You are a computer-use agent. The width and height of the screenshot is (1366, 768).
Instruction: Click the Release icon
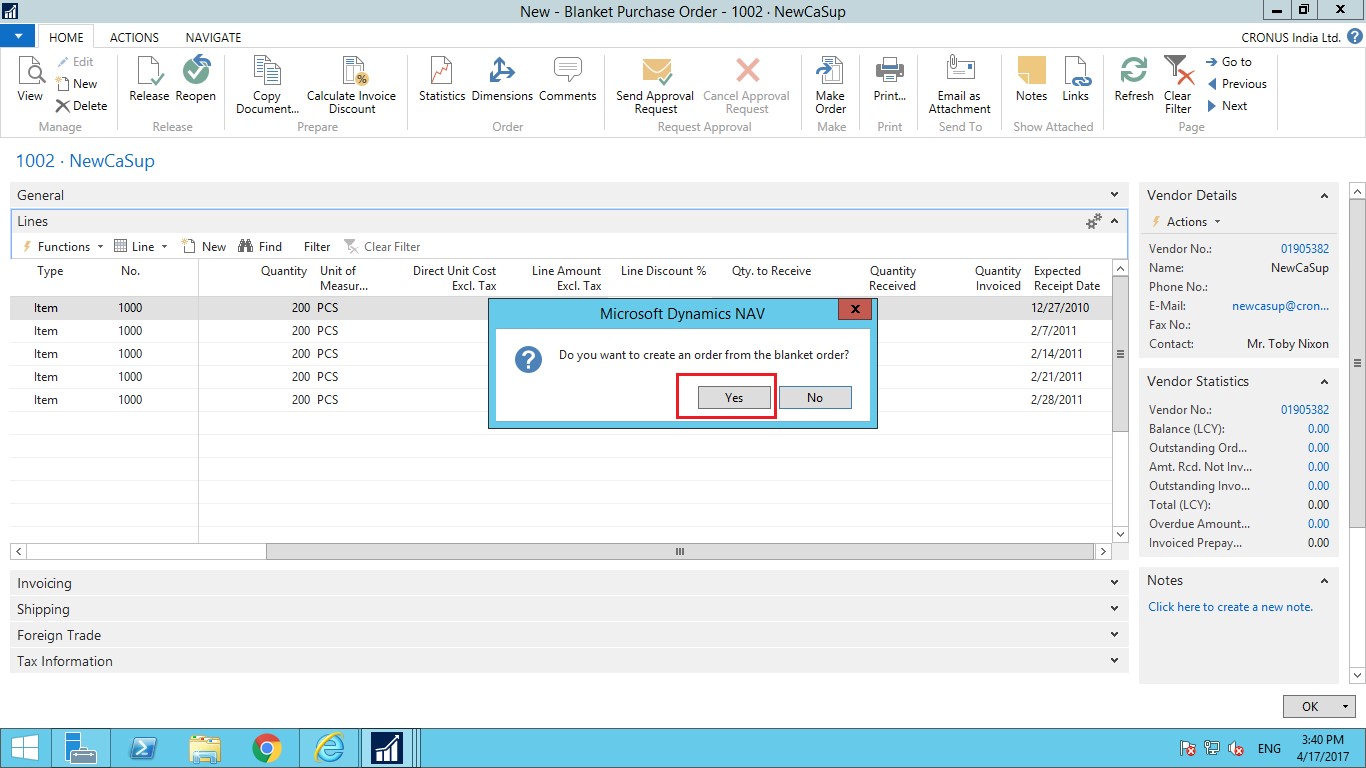[x=149, y=80]
